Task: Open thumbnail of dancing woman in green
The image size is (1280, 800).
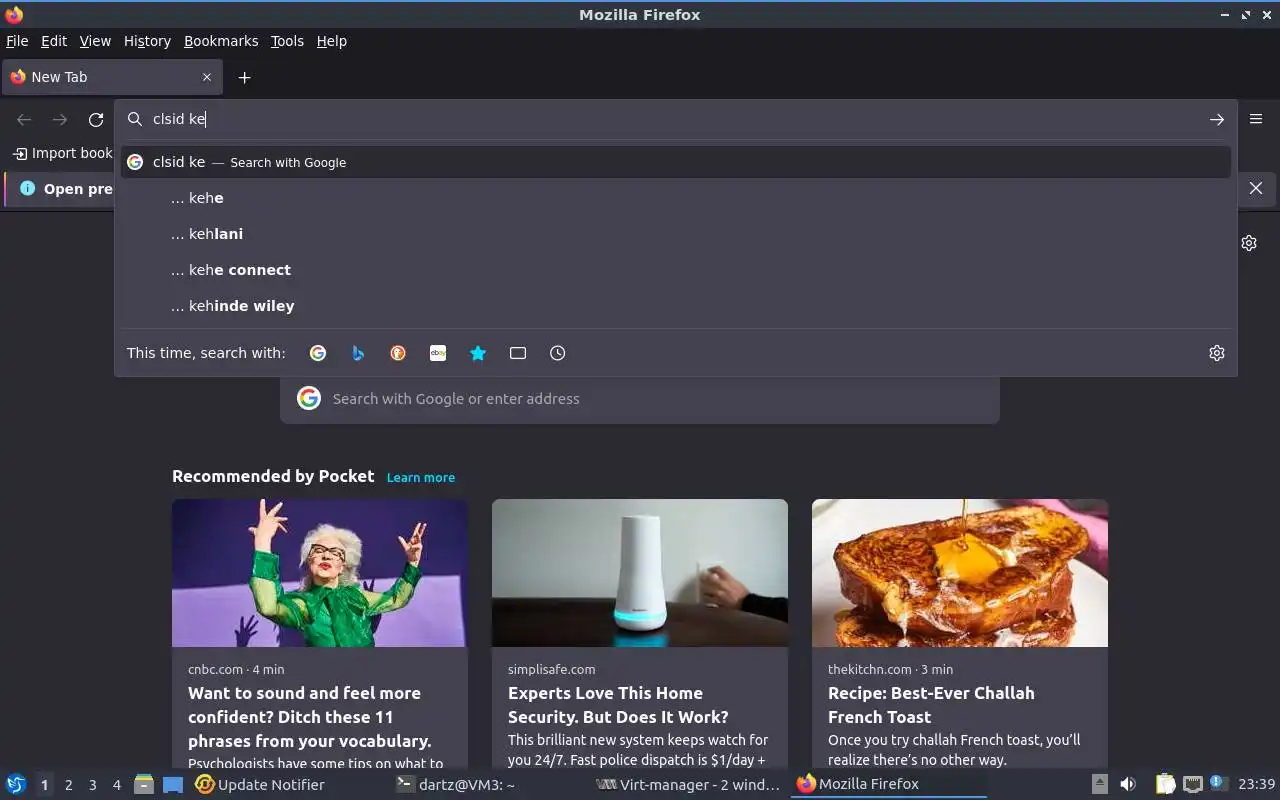Action: [320, 573]
